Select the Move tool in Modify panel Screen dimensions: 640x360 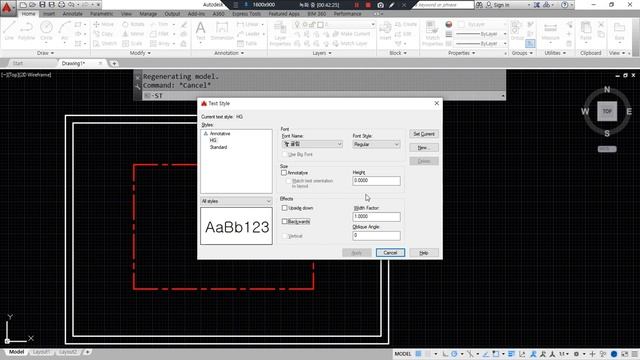click(x=104, y=24)
